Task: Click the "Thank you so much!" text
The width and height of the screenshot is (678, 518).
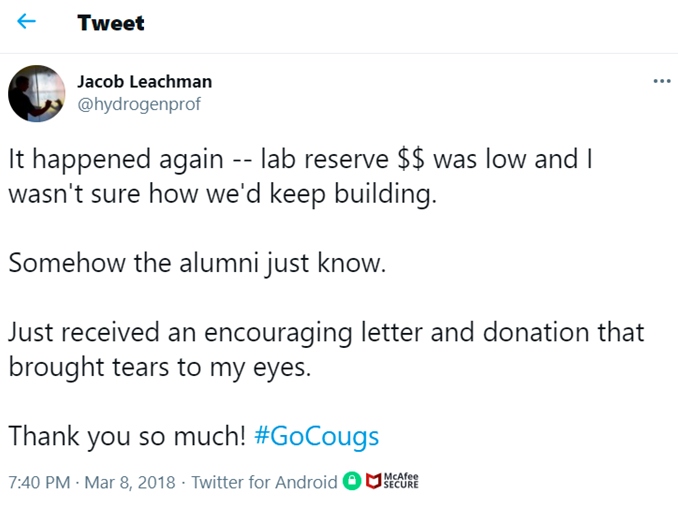Action: point(126,437)
